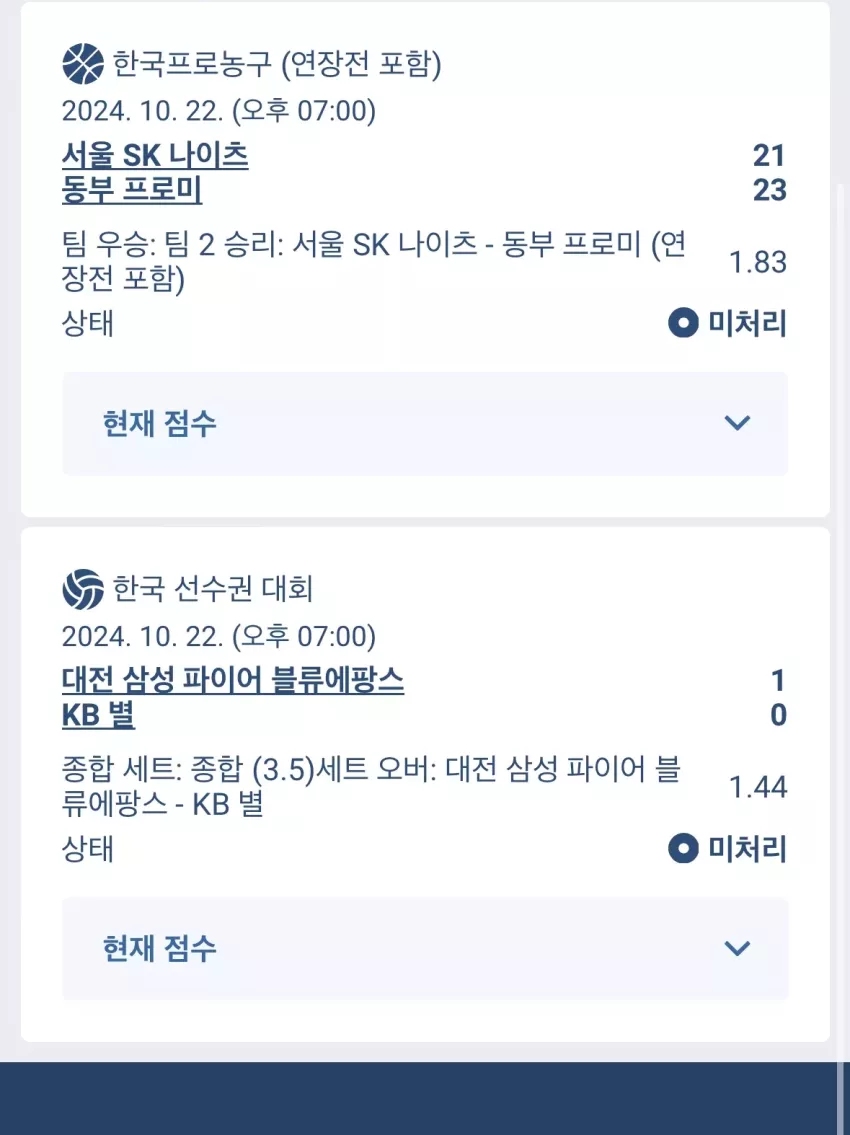The width and height of the screenshot is (850, 1135).
Task: Open the 동부 프로미 team link
Action: click(132, 190)
